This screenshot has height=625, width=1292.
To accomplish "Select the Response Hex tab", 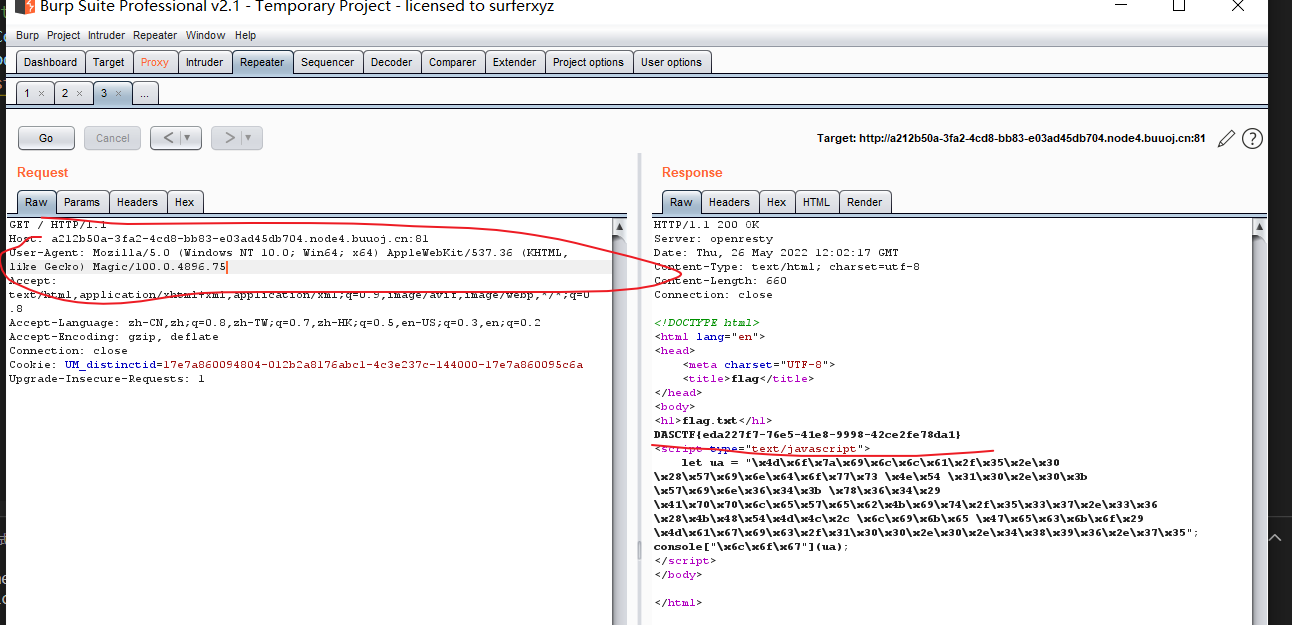I will coord(777,202).
